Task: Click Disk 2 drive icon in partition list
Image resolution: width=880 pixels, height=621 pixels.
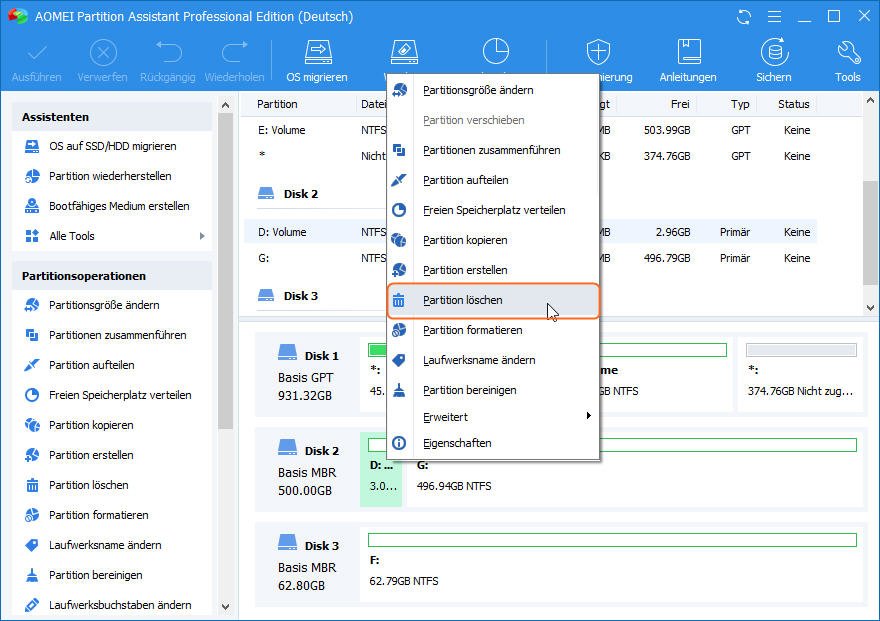Action: tap(266, 194)
